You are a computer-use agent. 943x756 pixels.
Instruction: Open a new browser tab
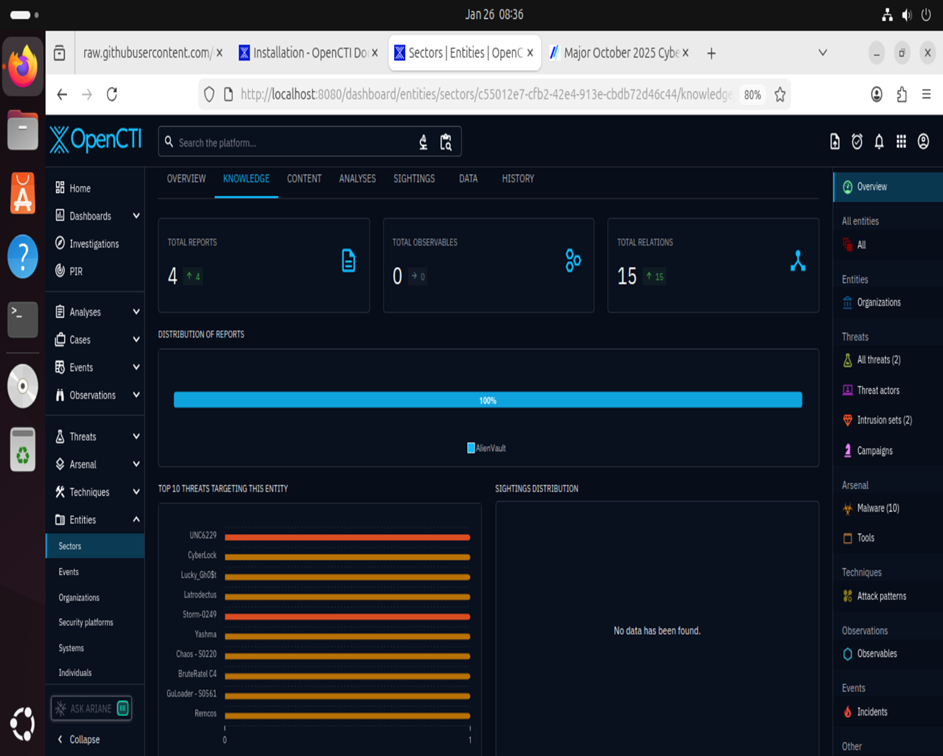(711, 54)
